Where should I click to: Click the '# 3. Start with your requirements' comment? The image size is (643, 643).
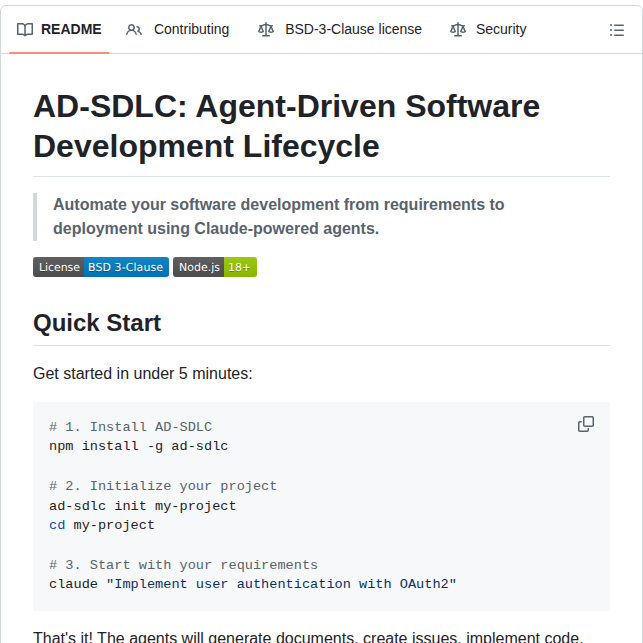click(x=183, y=565)
